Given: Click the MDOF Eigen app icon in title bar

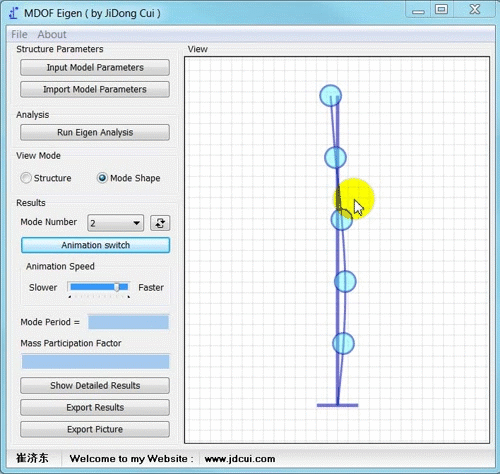Looking at the screenshot, I should pyautogui.click(x=14, y=13).
